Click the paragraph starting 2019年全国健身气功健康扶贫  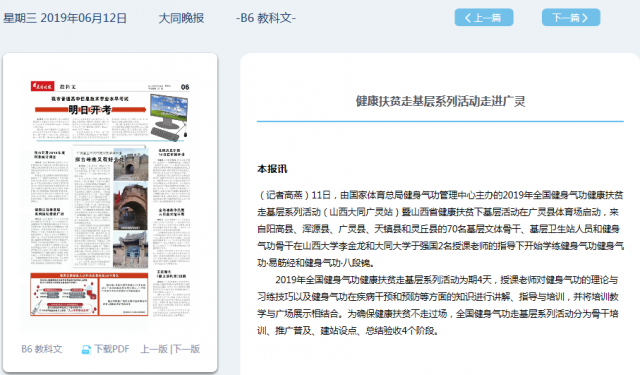tap(438, 305)
